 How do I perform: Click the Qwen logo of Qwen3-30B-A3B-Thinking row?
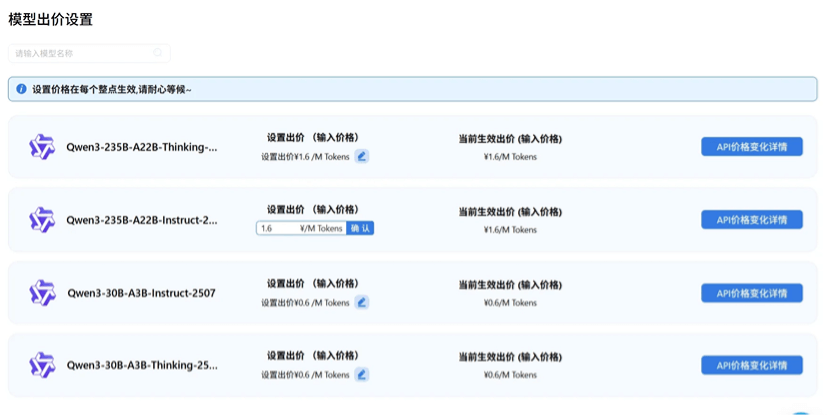(42, 365)
